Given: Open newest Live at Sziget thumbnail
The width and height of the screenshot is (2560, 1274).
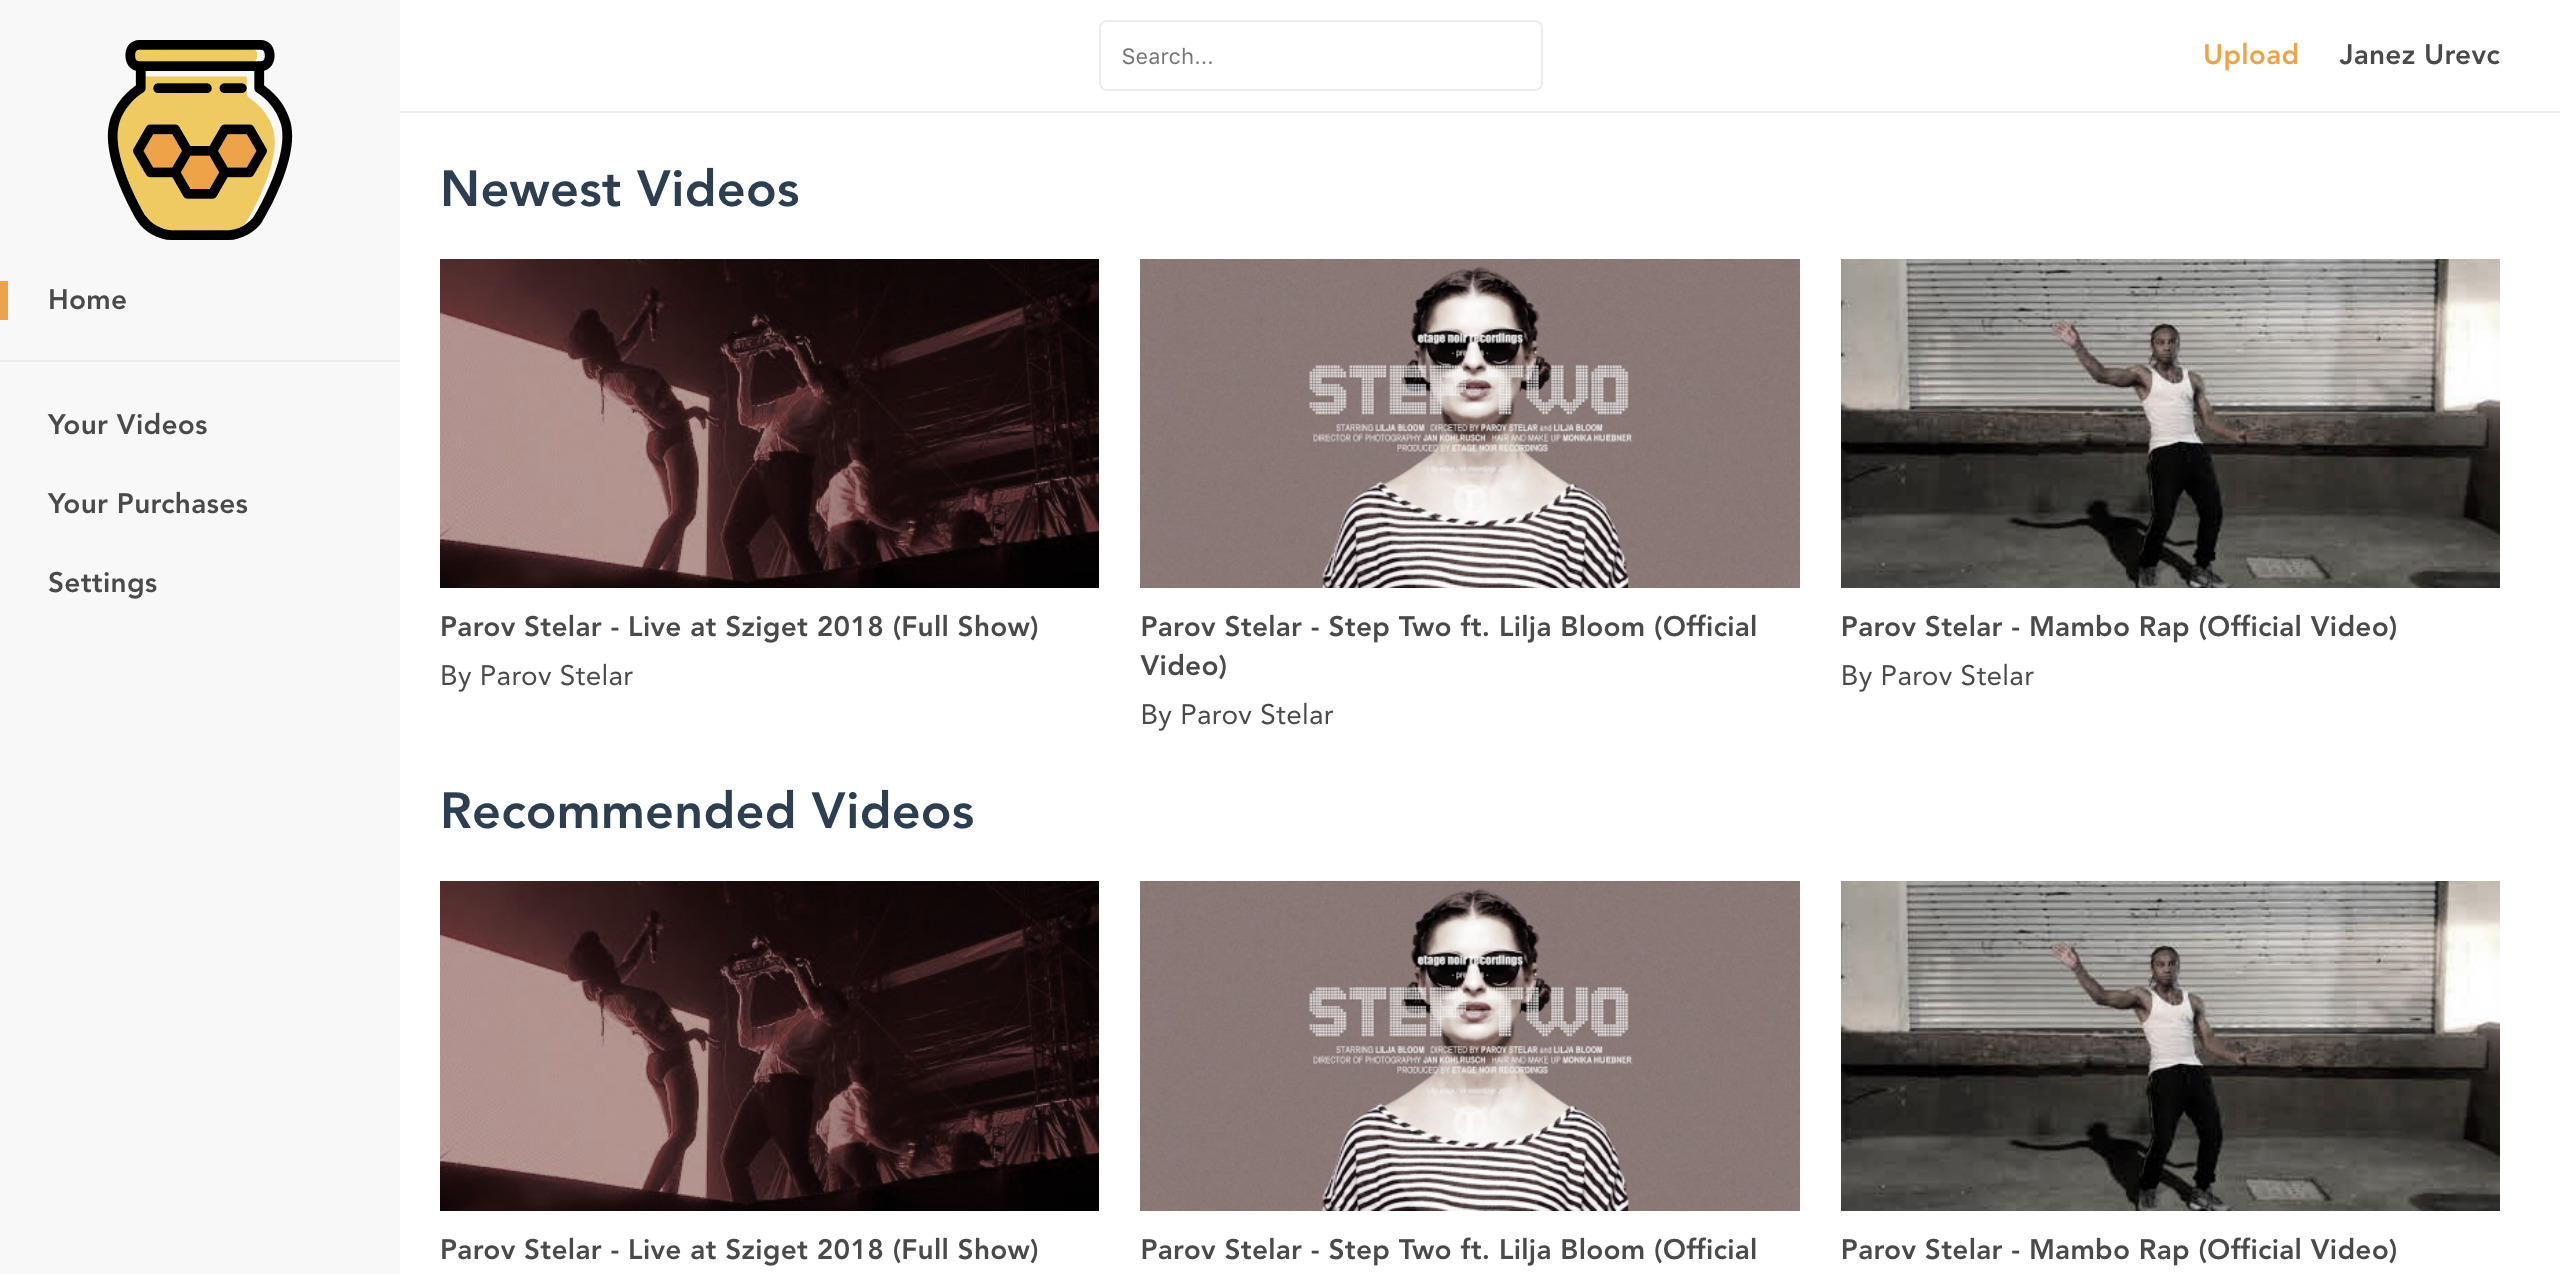Looking at the screenshot, I should [769, 423].
